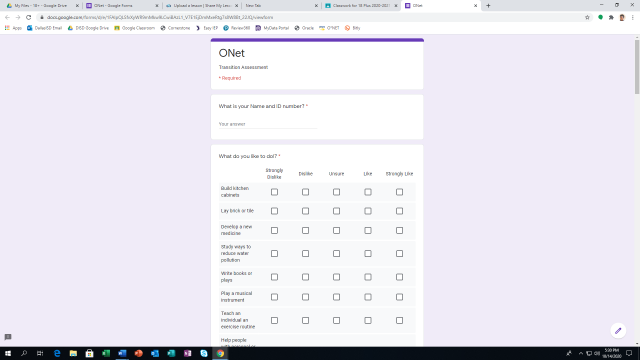Open File Explorer from taskbar
This screenshot has width=640, height=360.
point(73,353)
